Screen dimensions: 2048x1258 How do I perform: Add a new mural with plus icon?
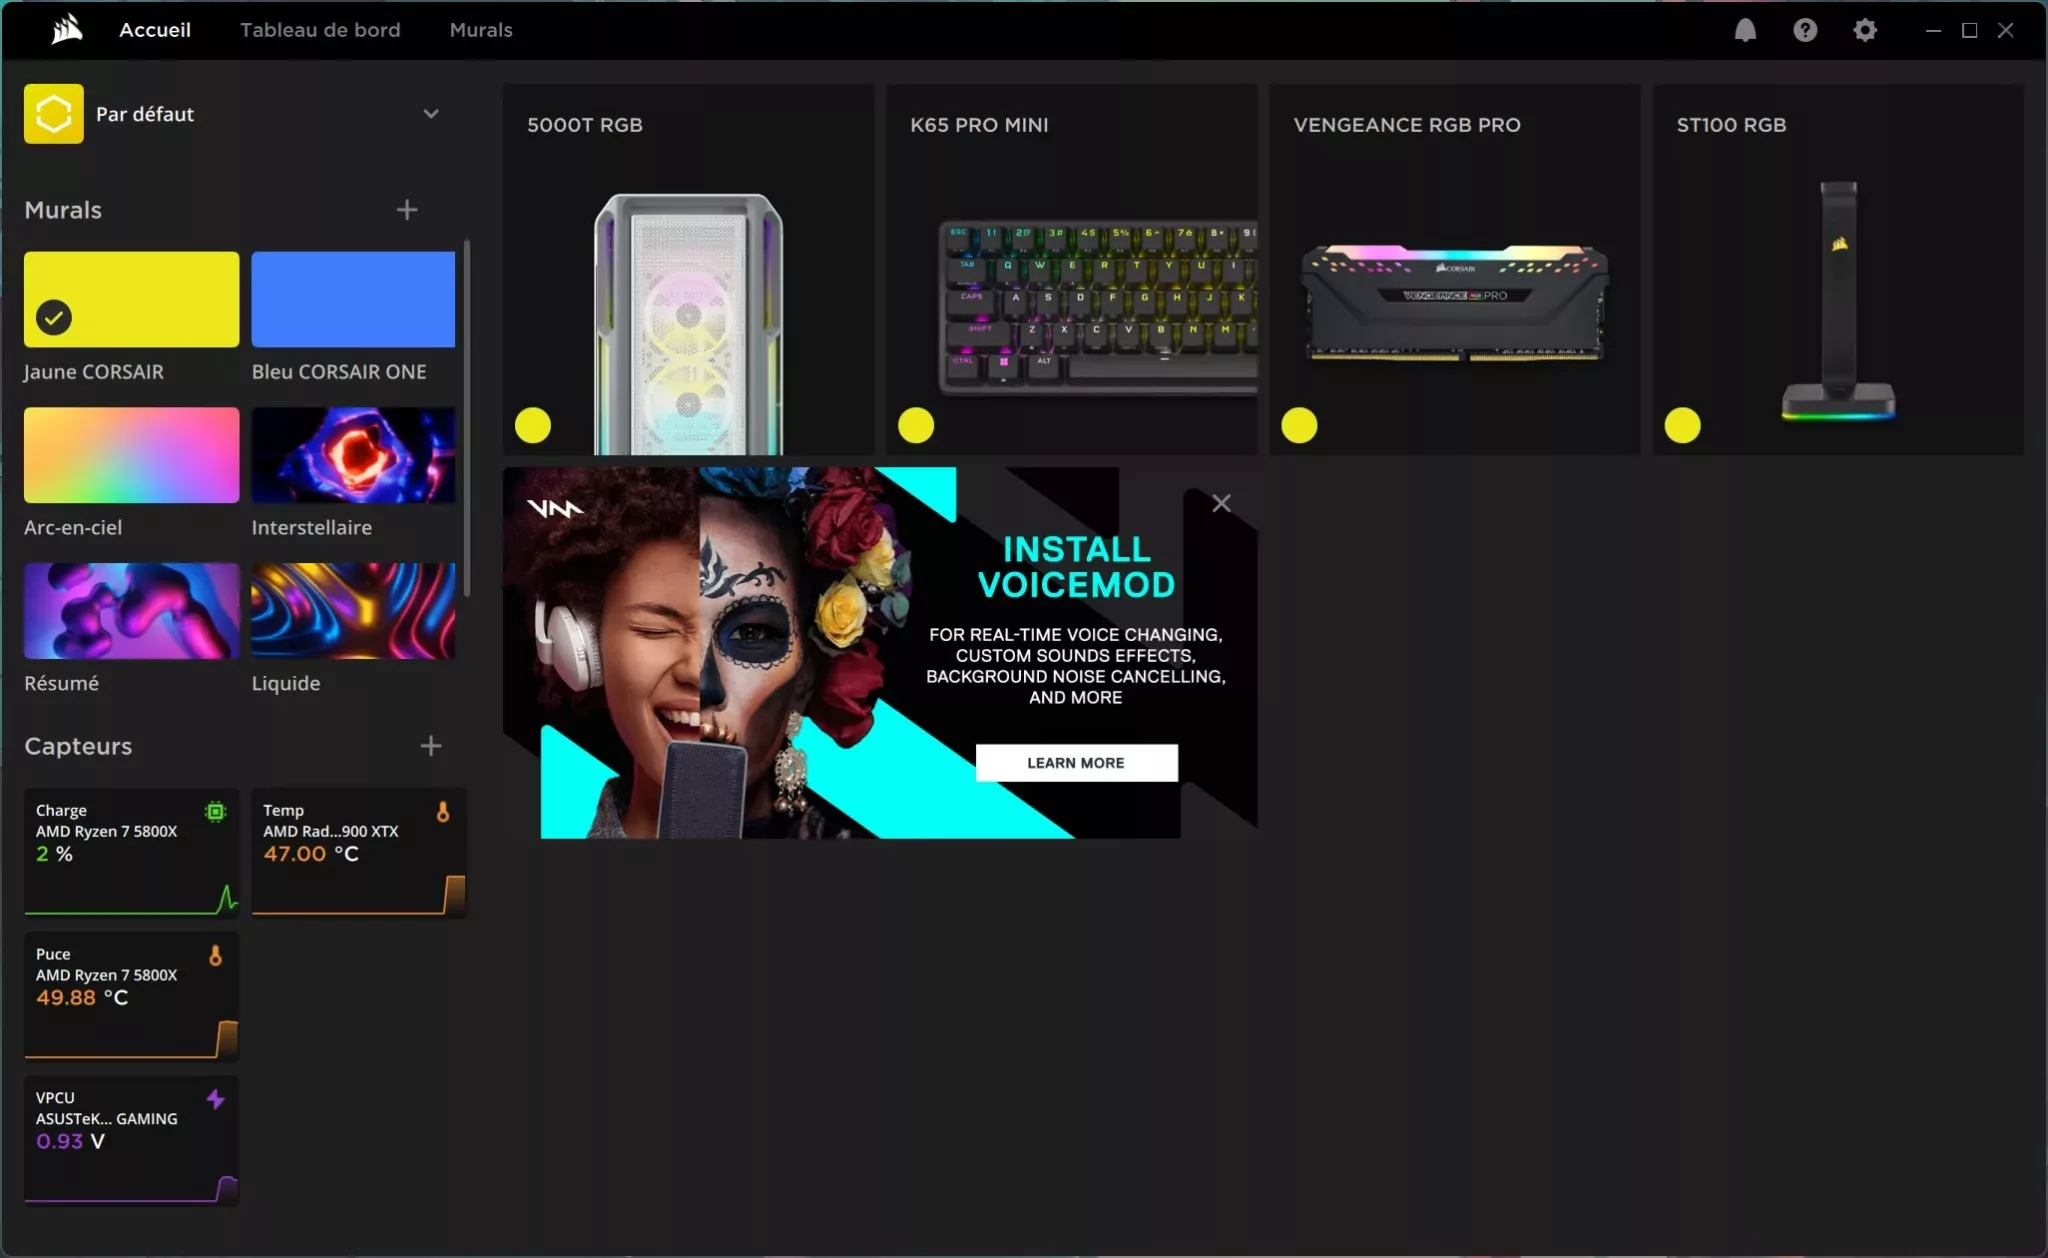click(x=406, y=210)
